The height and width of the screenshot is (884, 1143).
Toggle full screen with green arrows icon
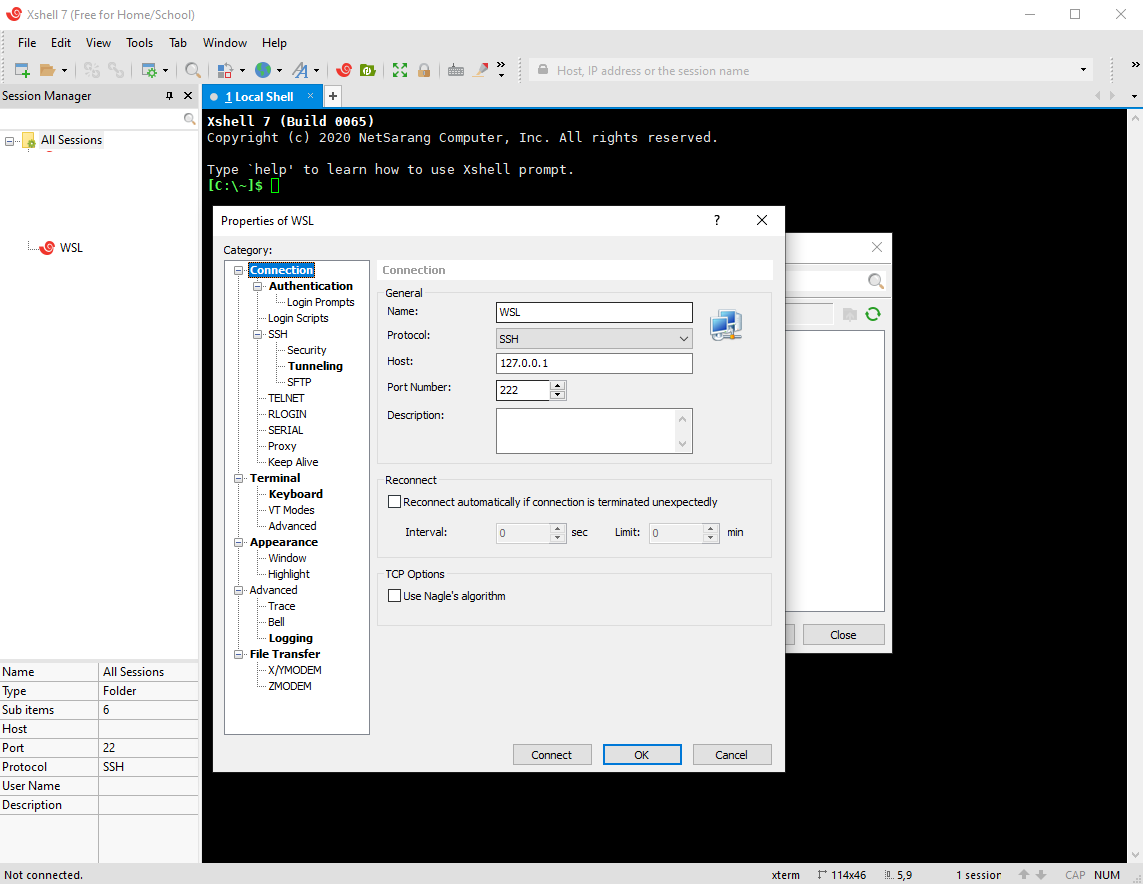[x=399, y=70]
